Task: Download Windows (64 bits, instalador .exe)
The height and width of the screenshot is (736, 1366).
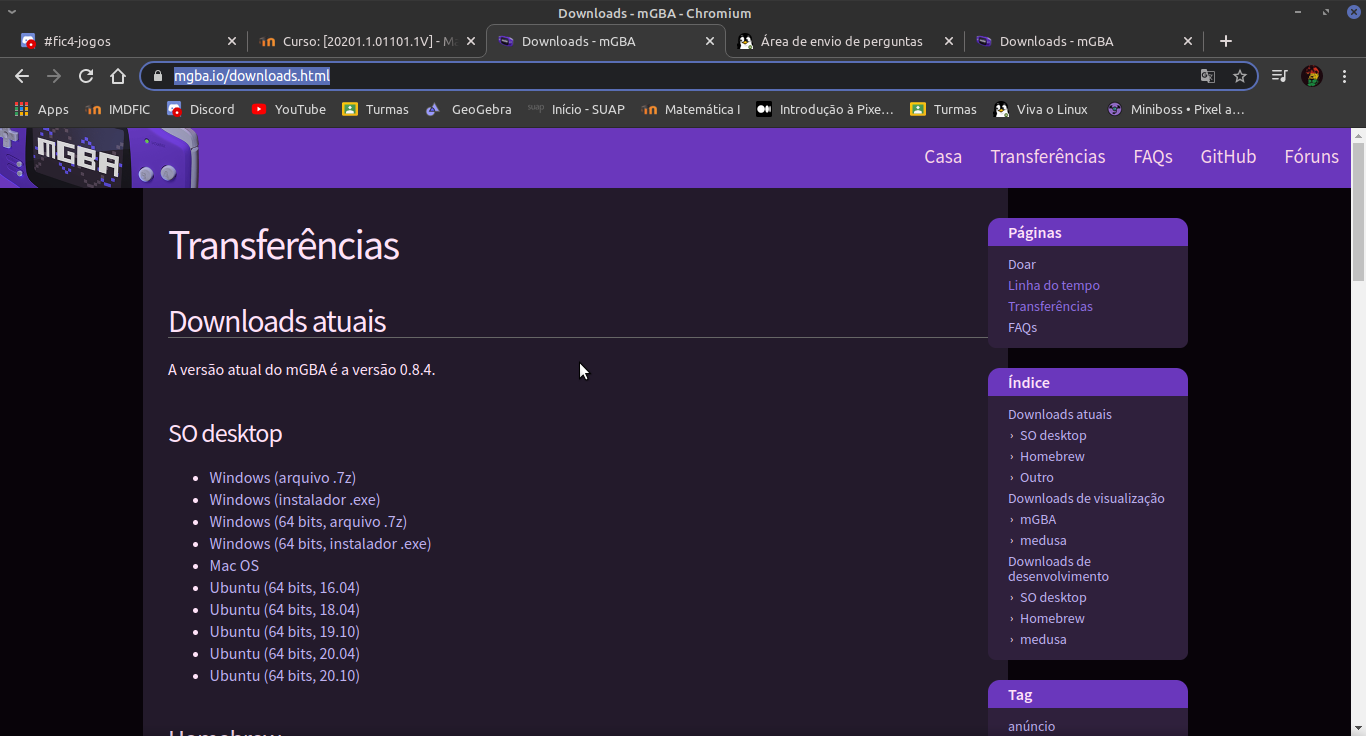Action: point(320,544)
